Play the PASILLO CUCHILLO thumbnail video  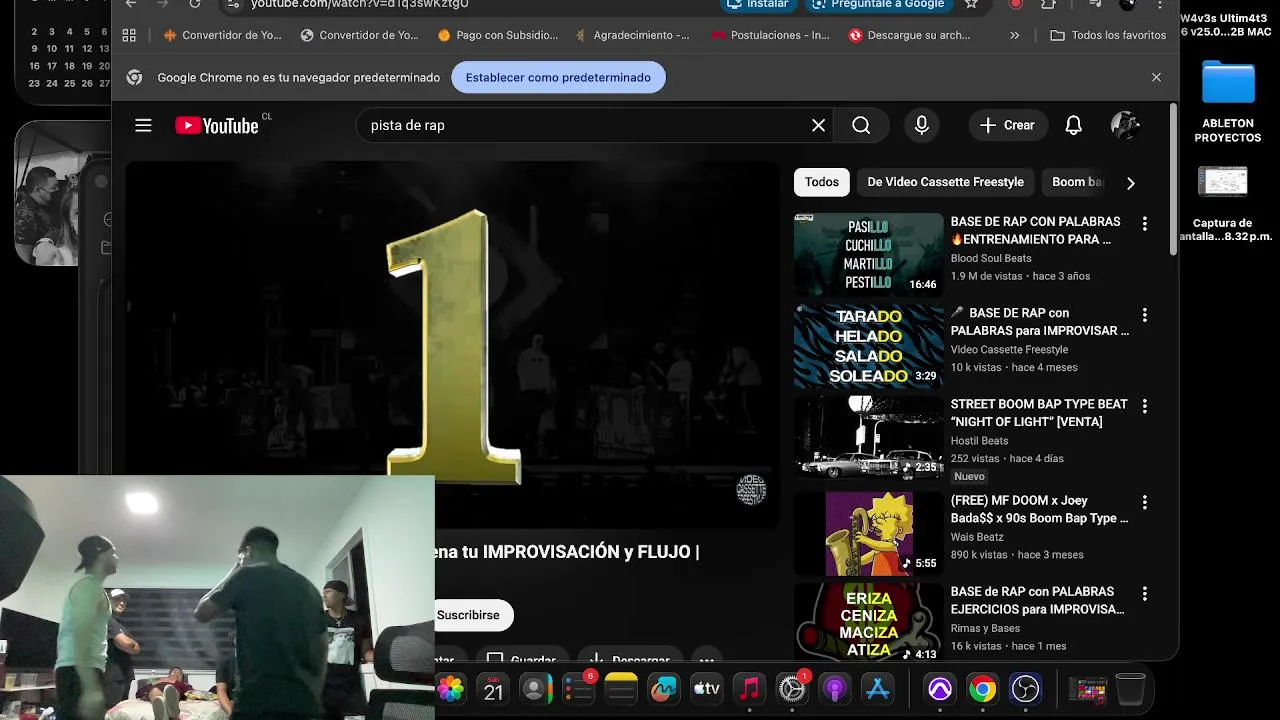click(868, 254)
